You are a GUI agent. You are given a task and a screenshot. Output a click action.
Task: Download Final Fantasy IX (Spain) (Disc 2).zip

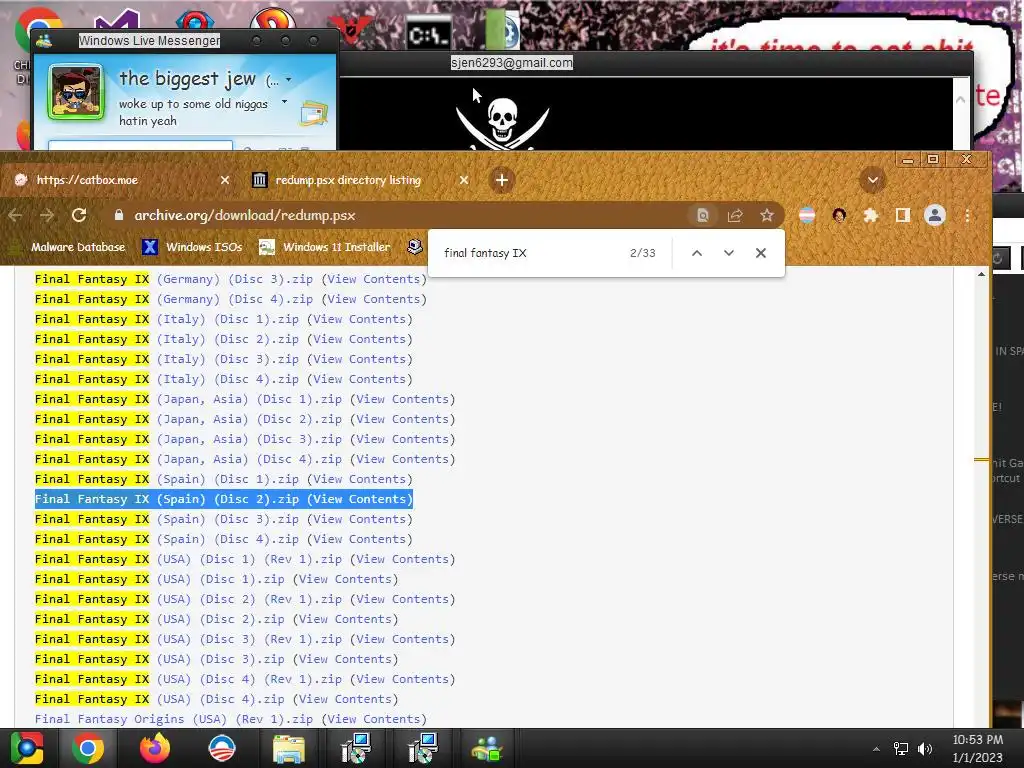click(x=167, y=499)
